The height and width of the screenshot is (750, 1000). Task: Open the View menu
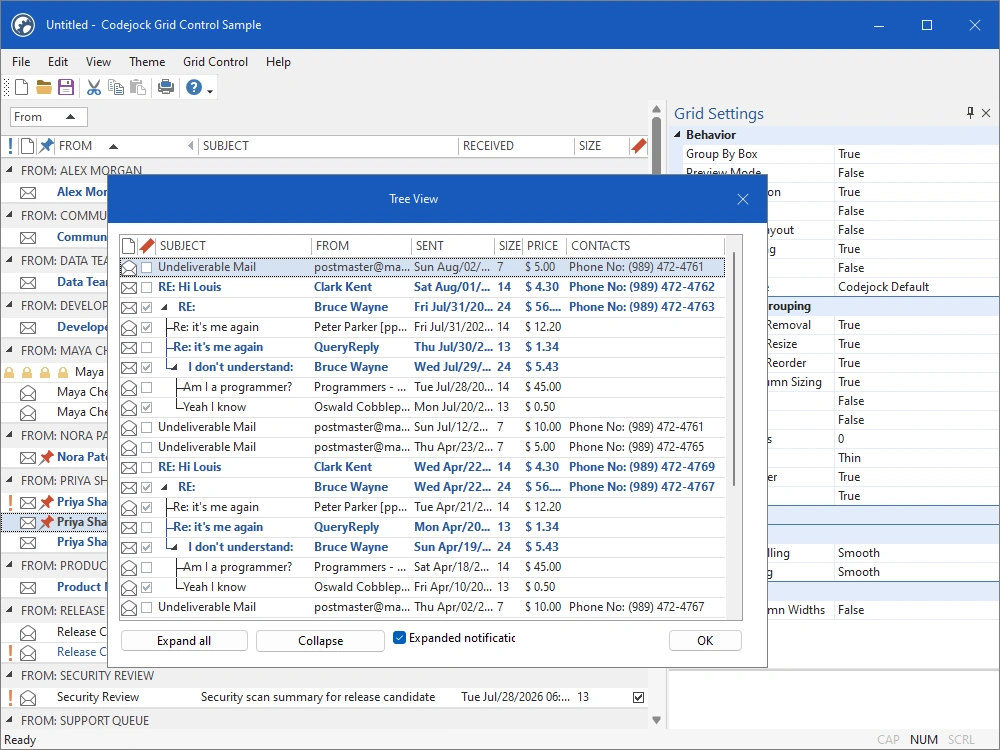pos(98,62)
